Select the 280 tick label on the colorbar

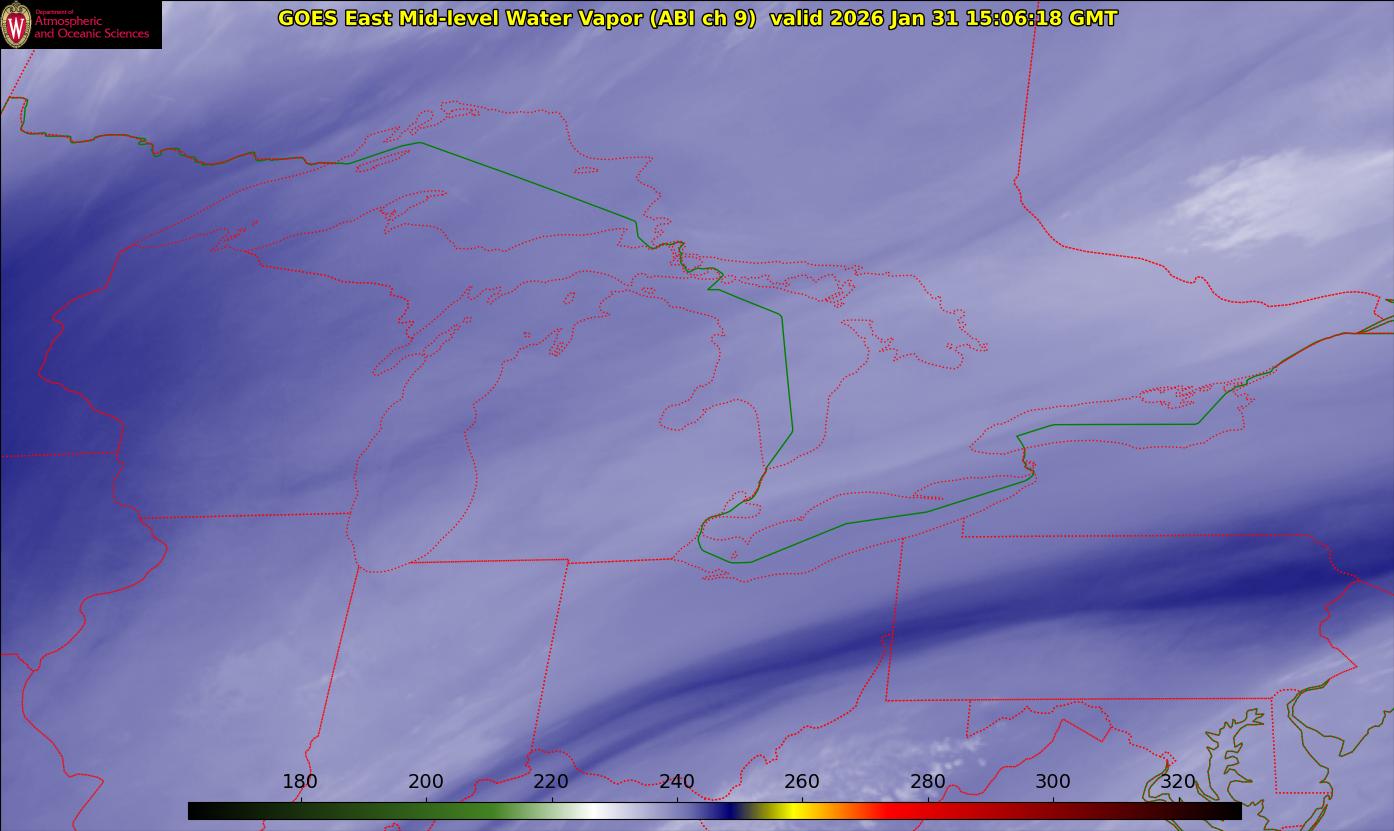coord(928,782)
